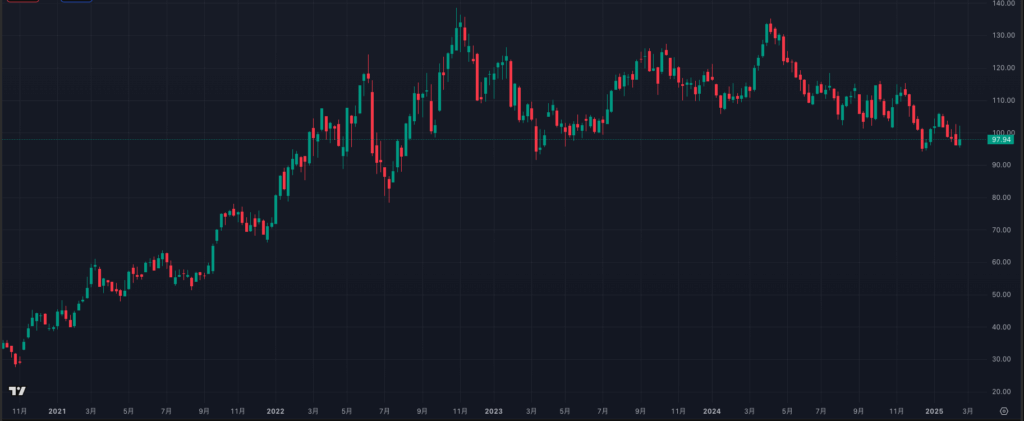Screen dimensions: 1024x421
Task: Select the current price tag 97.94
Action: coord(1000,140)
